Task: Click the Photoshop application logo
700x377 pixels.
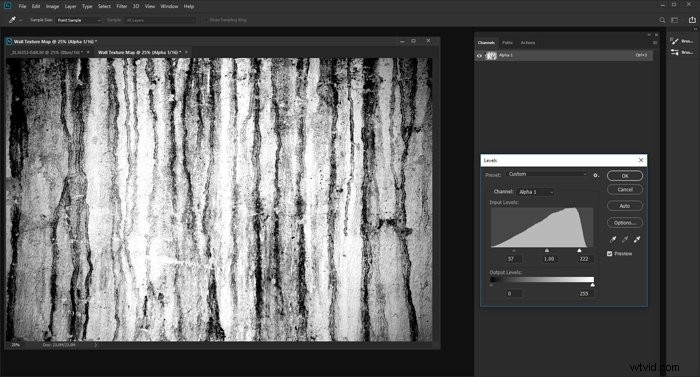Action: coord(8,6)
